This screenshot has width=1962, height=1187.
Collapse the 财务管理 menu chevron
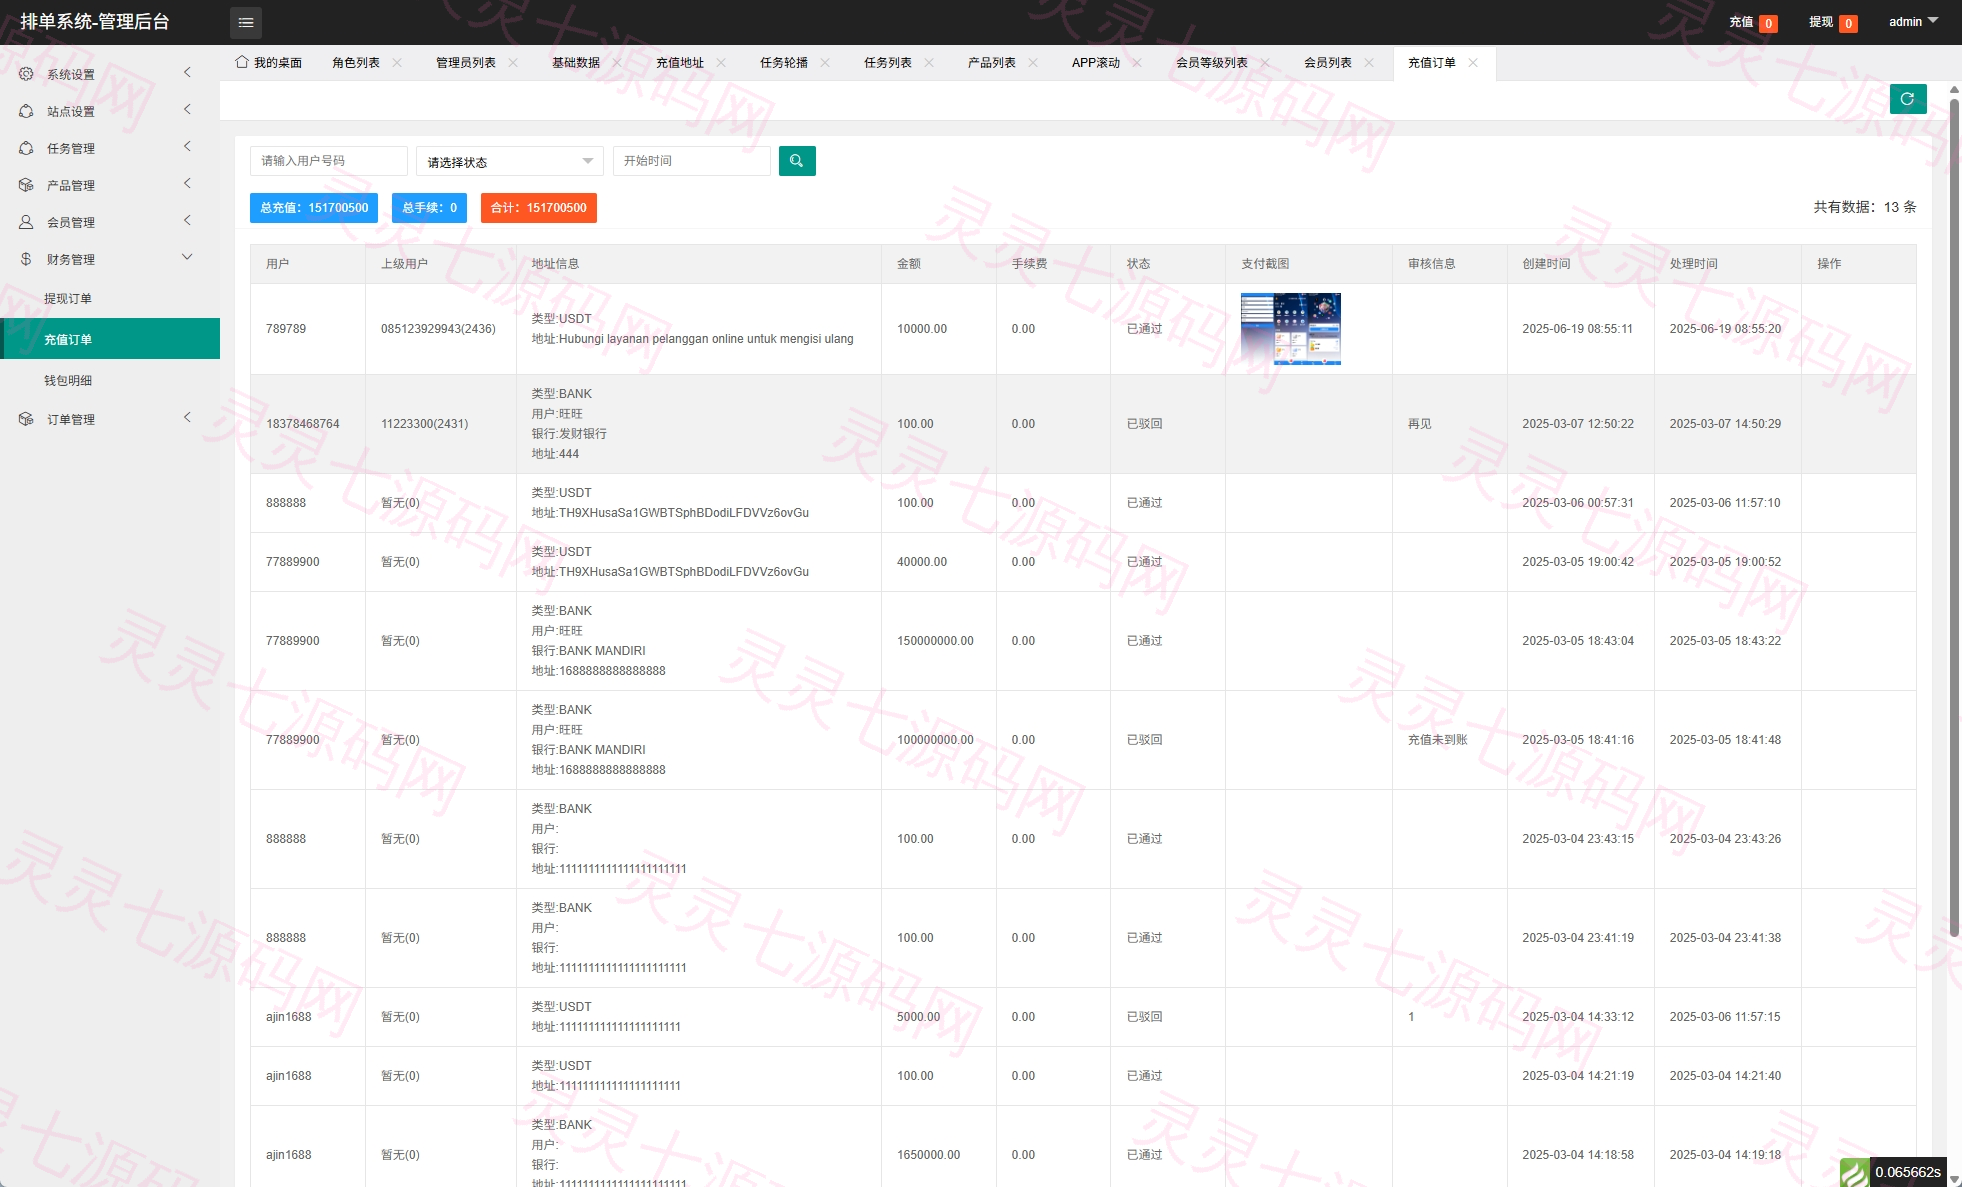[x=187, y=257]
